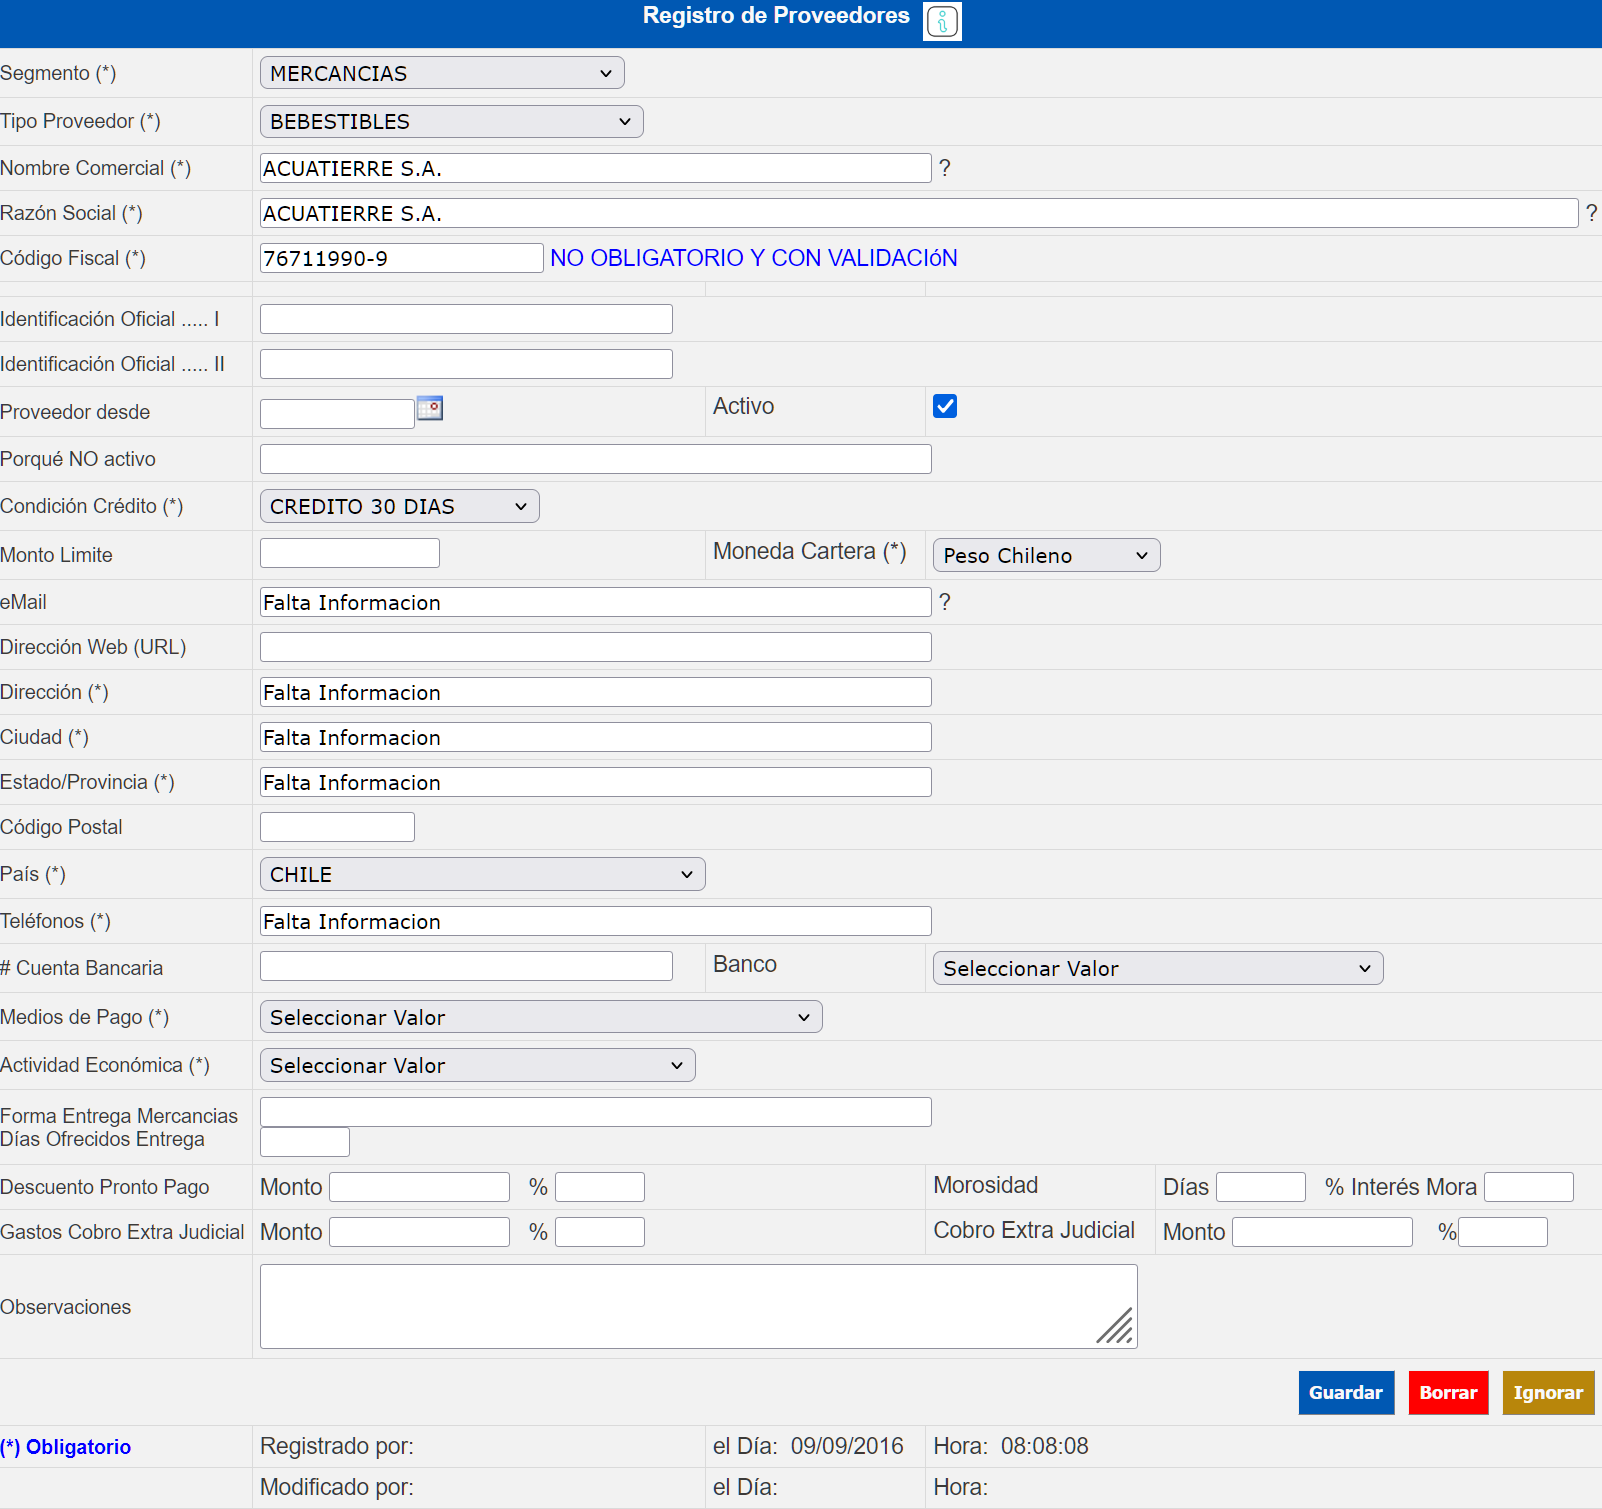This screenshot has height=1509, width=1602.
Task: Click the time 08:08:08
Action: pos(1044,1446)
